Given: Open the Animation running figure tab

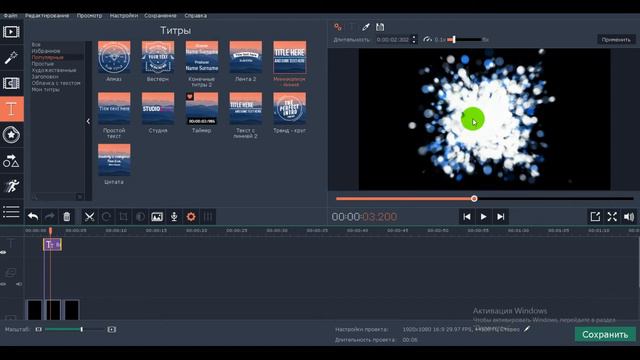Looking at the screenshot, I should (11, 186).
